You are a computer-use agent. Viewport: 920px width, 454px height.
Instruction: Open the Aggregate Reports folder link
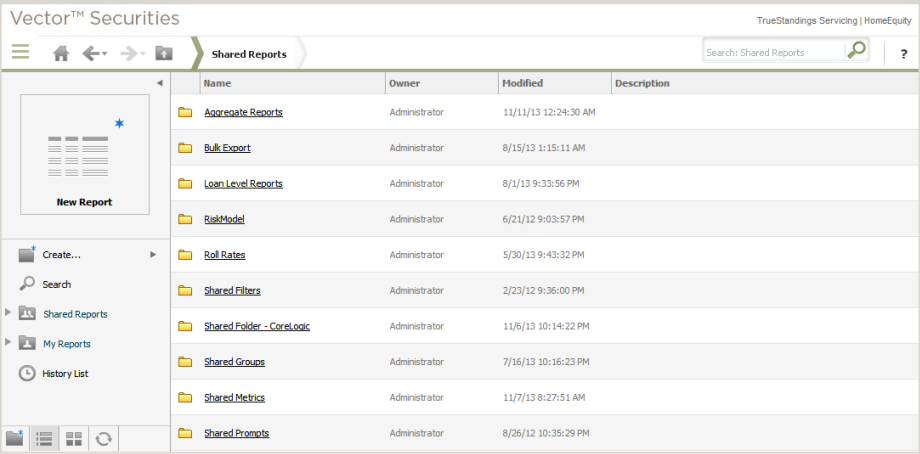tap(243, 112)
